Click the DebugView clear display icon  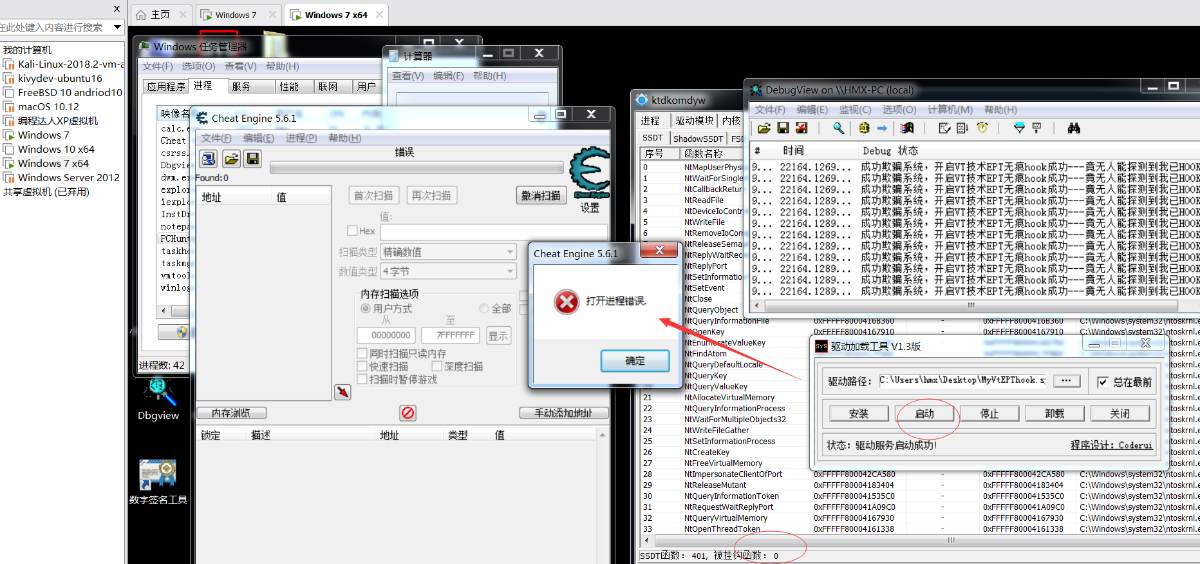[801, 128]
